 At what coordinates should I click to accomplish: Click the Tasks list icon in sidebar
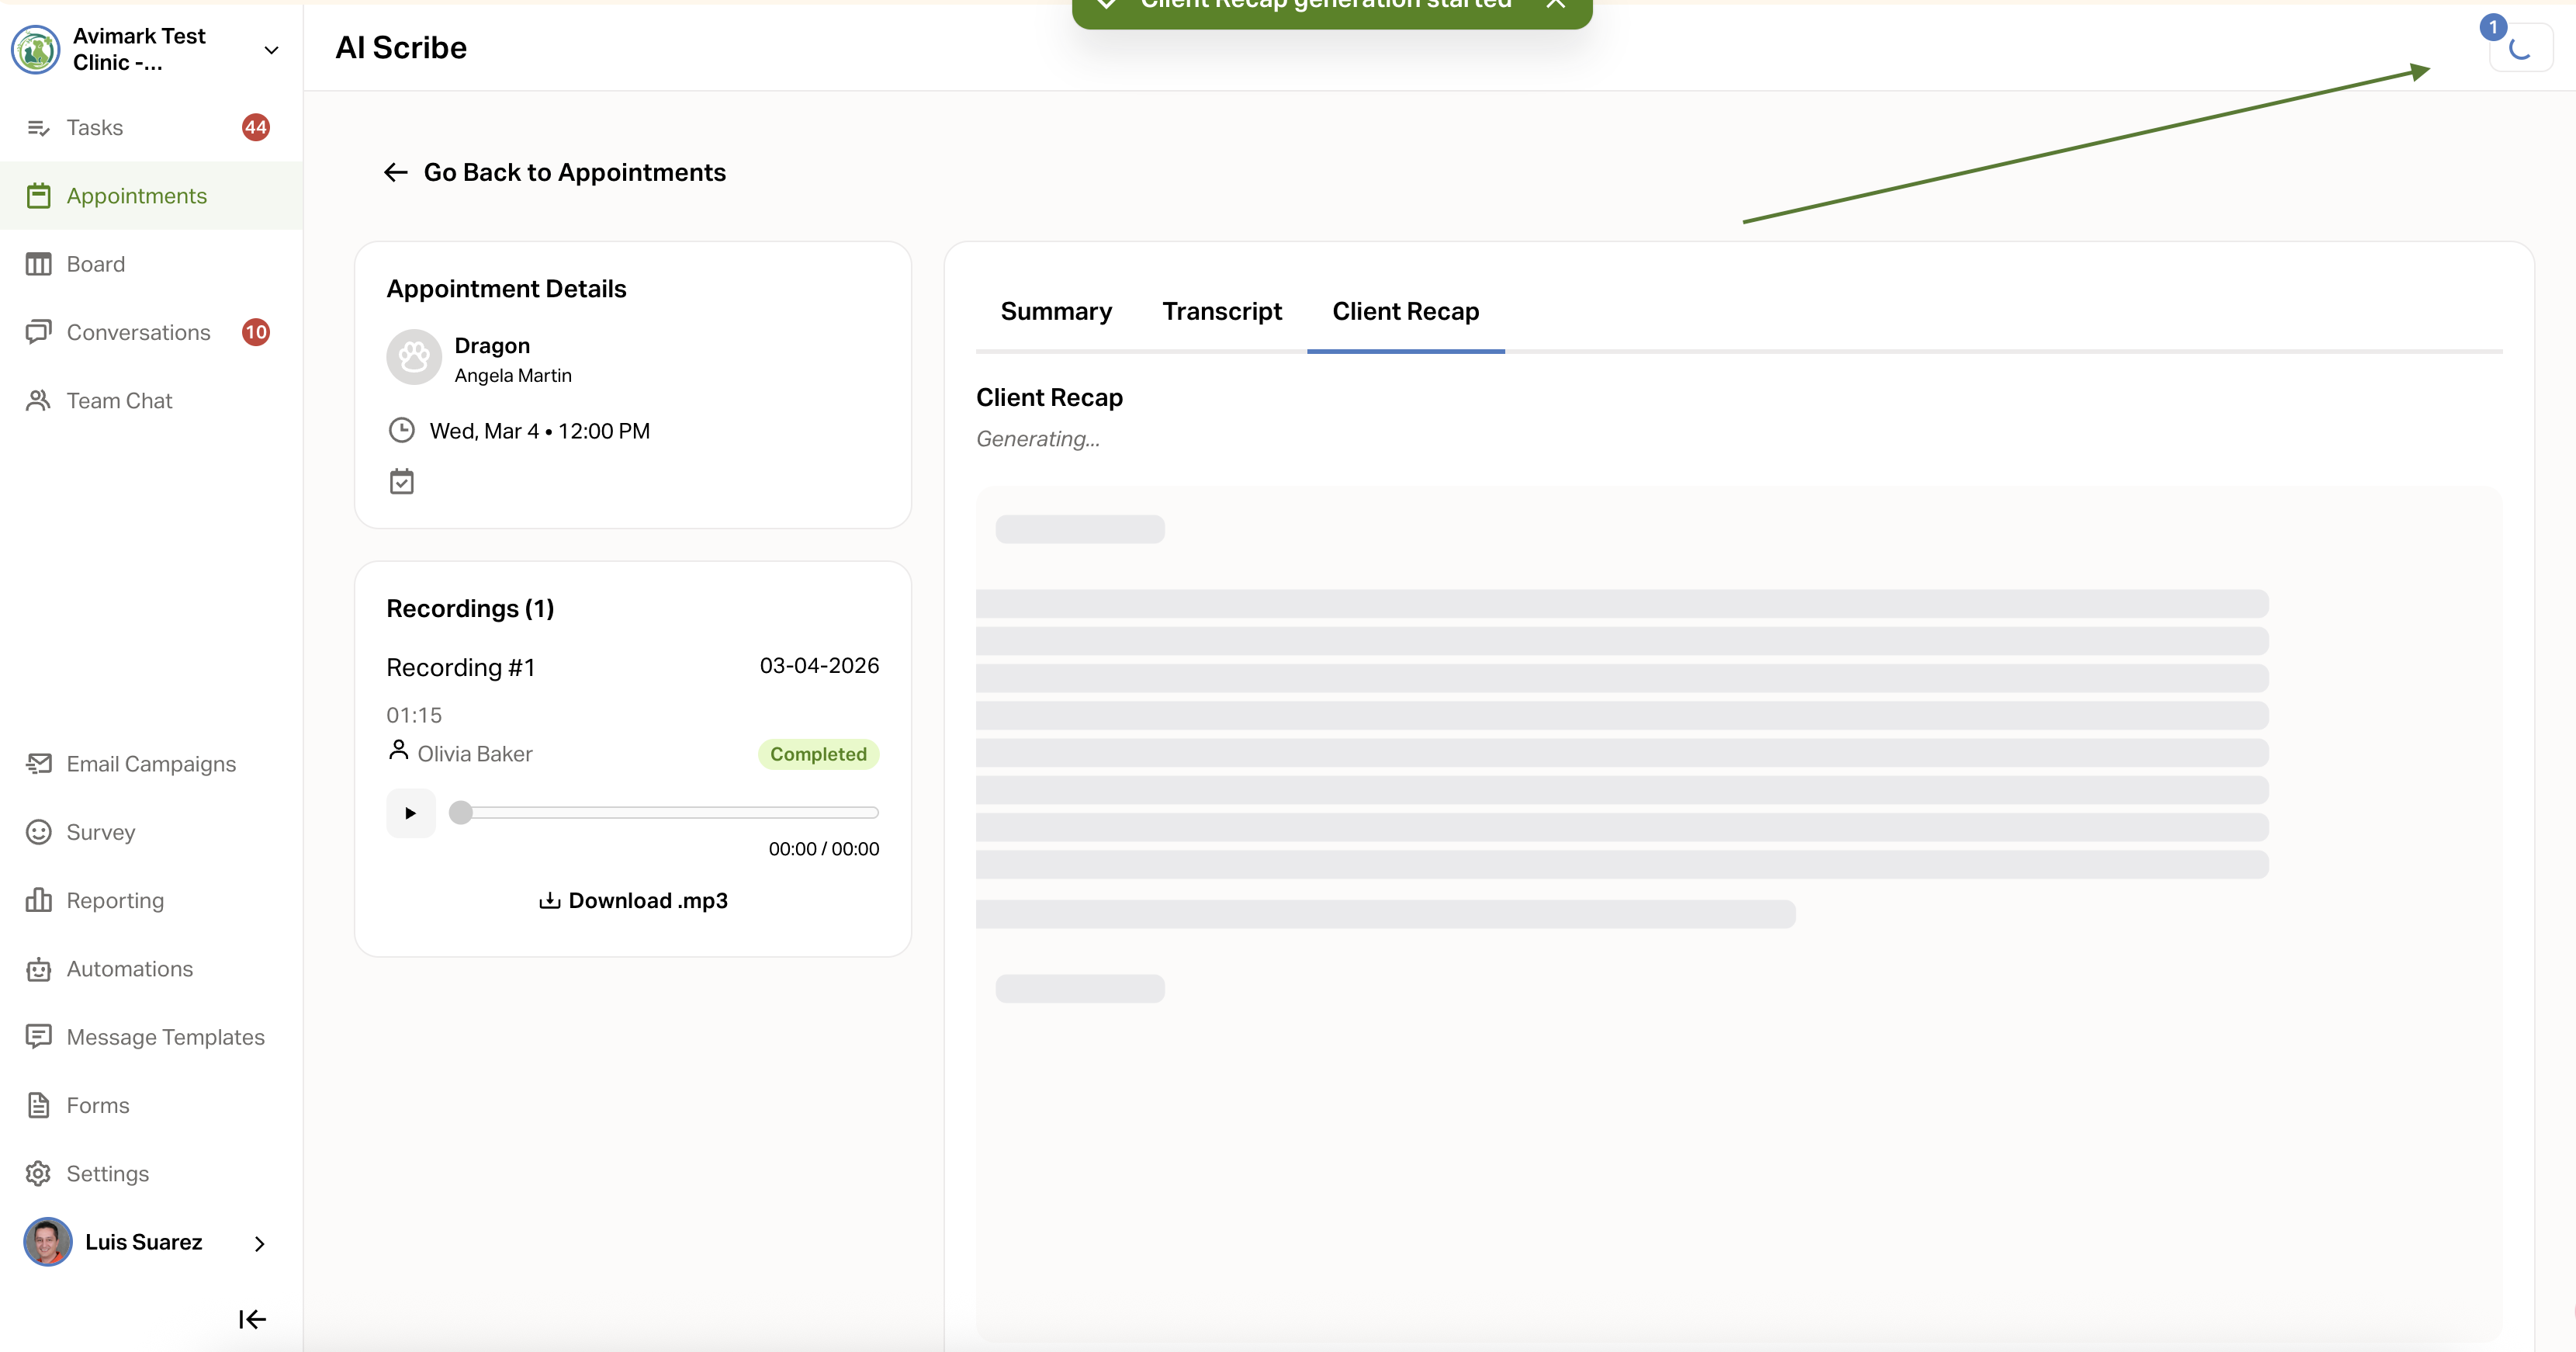[38, 128]
